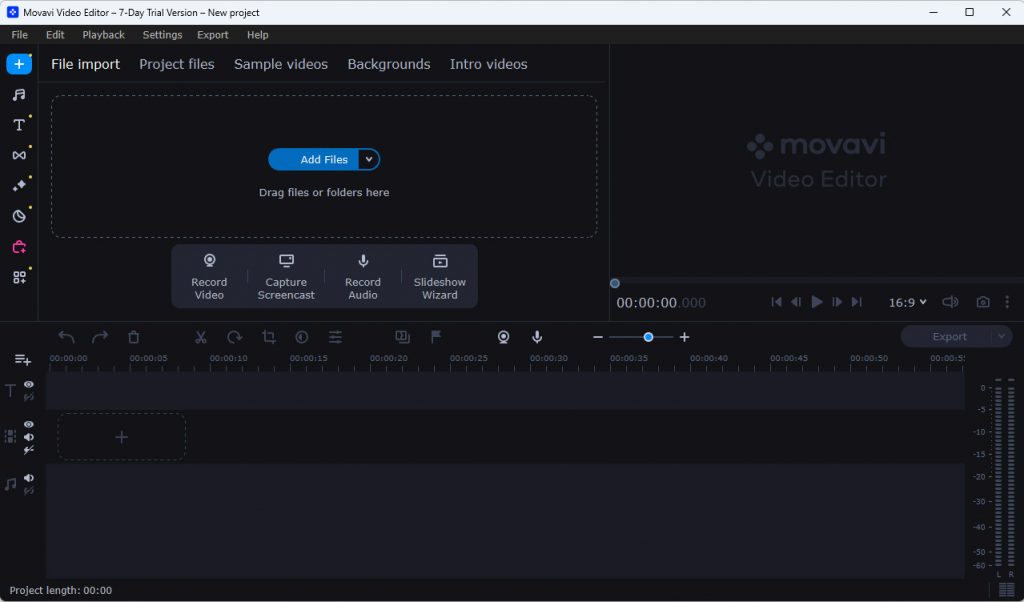Click the plus placeholder on video track
Screen dimensions: 1024x602
(x=121, y=437)
